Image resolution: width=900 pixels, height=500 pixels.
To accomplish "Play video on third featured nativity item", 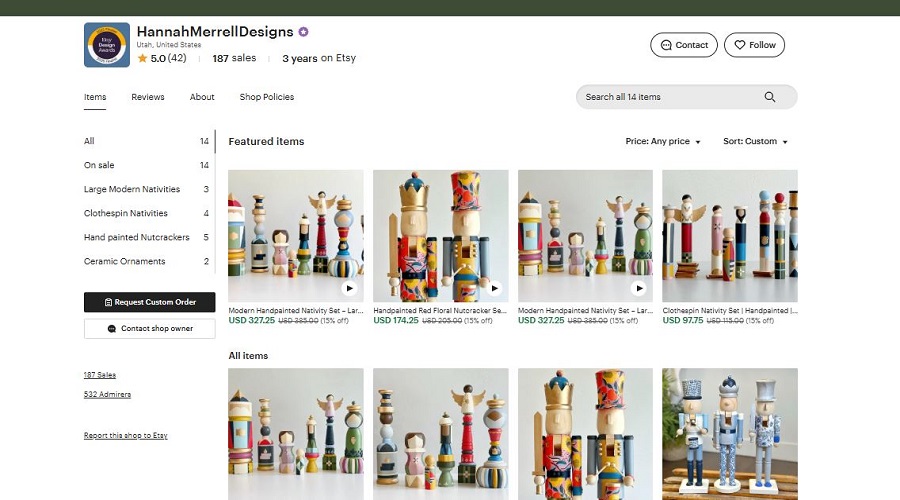I will (639, 288).
